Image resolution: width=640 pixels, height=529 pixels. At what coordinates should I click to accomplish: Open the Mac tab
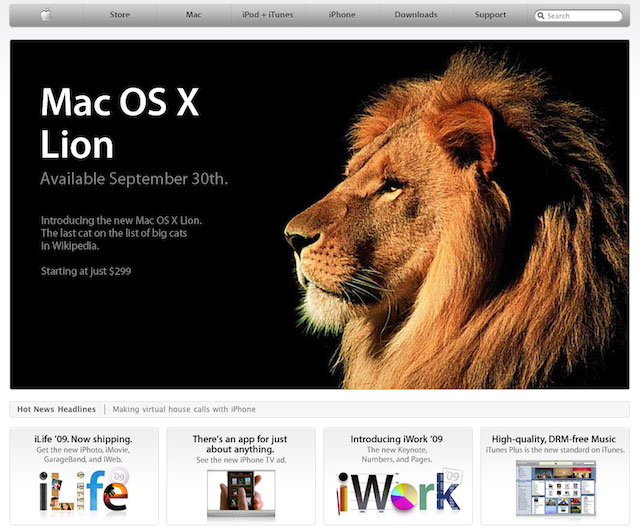click(x=193, y=15)
